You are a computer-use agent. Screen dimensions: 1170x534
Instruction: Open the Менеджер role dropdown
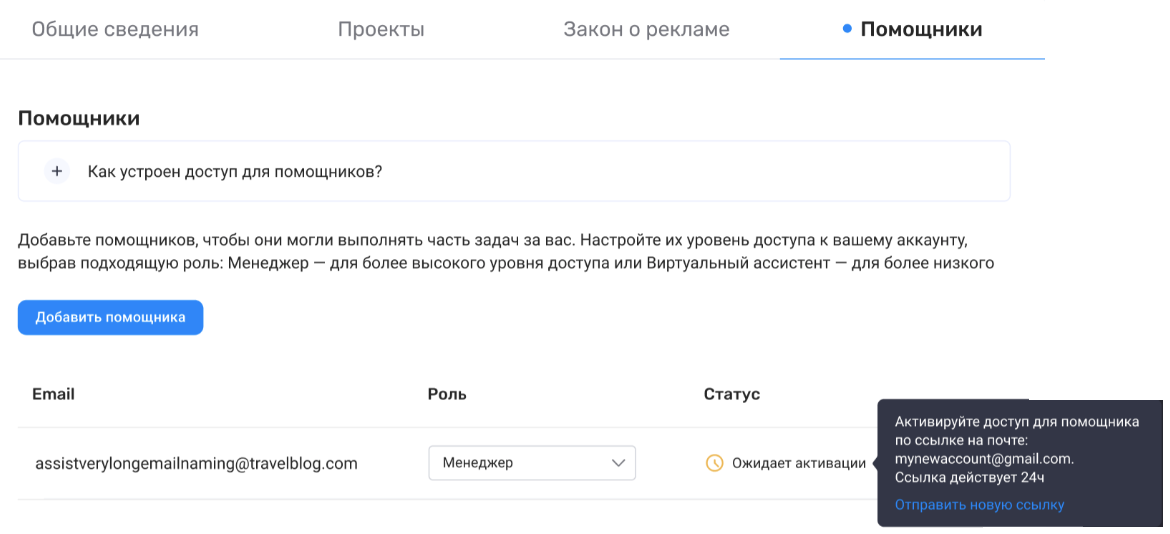click(531, 463)
